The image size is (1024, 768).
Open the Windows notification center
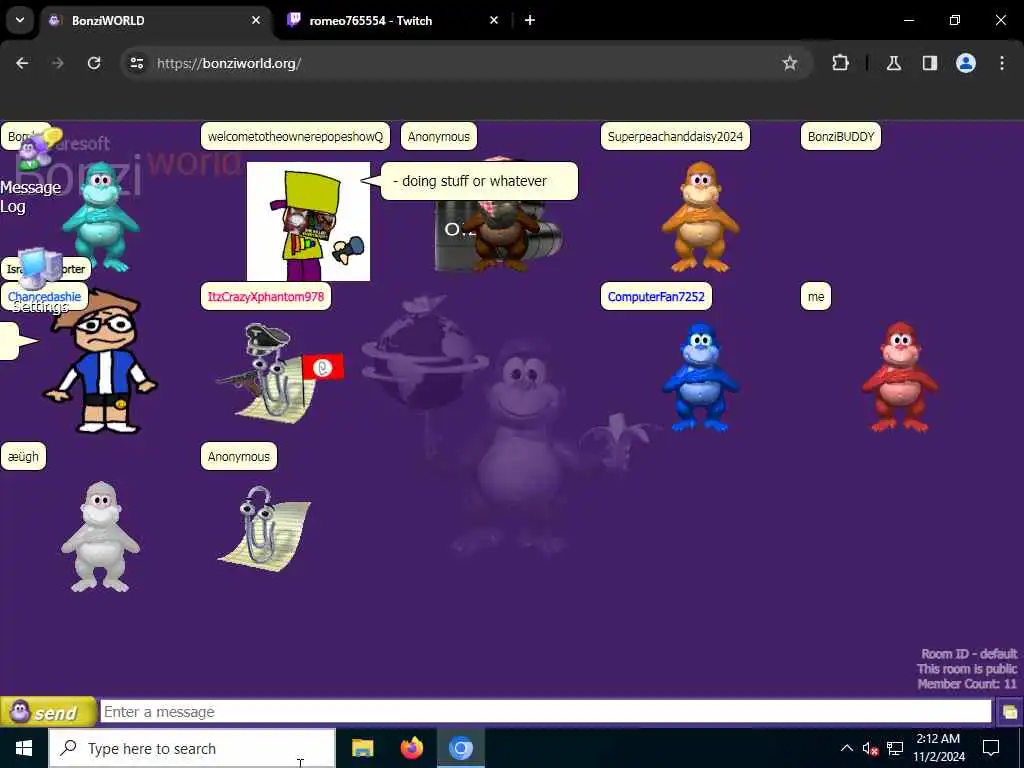[991, 748]
